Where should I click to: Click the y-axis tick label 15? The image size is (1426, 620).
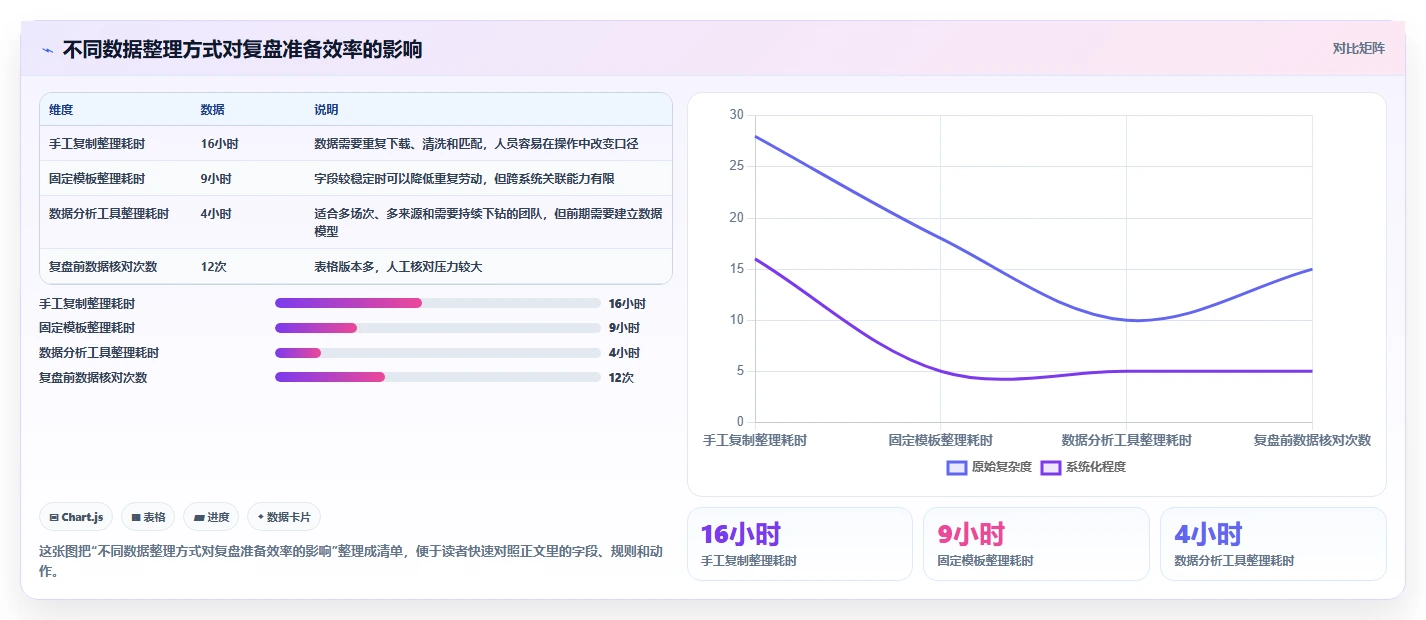[737, 269]
